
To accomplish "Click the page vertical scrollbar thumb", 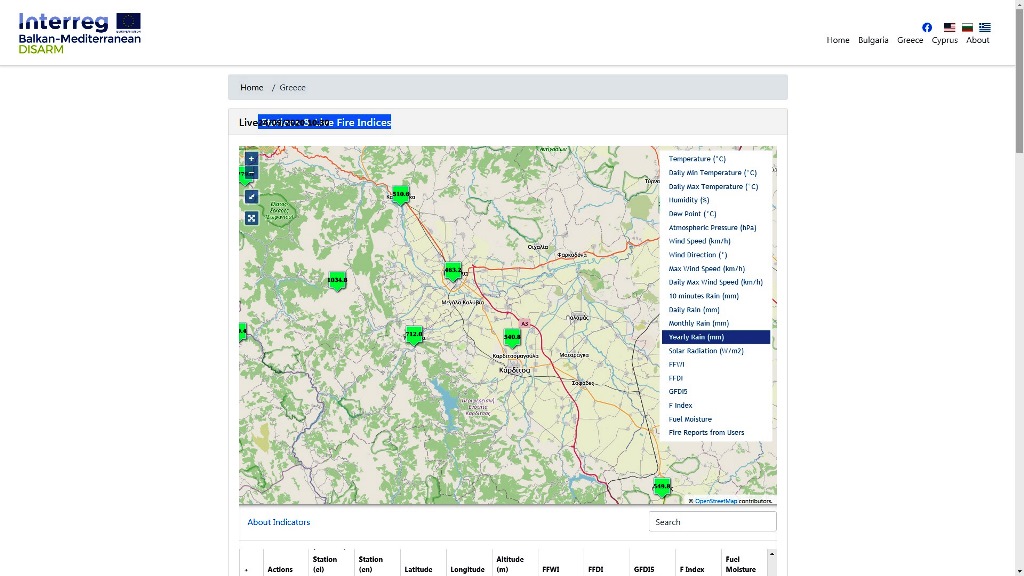I will click(x=1019, y=80).
